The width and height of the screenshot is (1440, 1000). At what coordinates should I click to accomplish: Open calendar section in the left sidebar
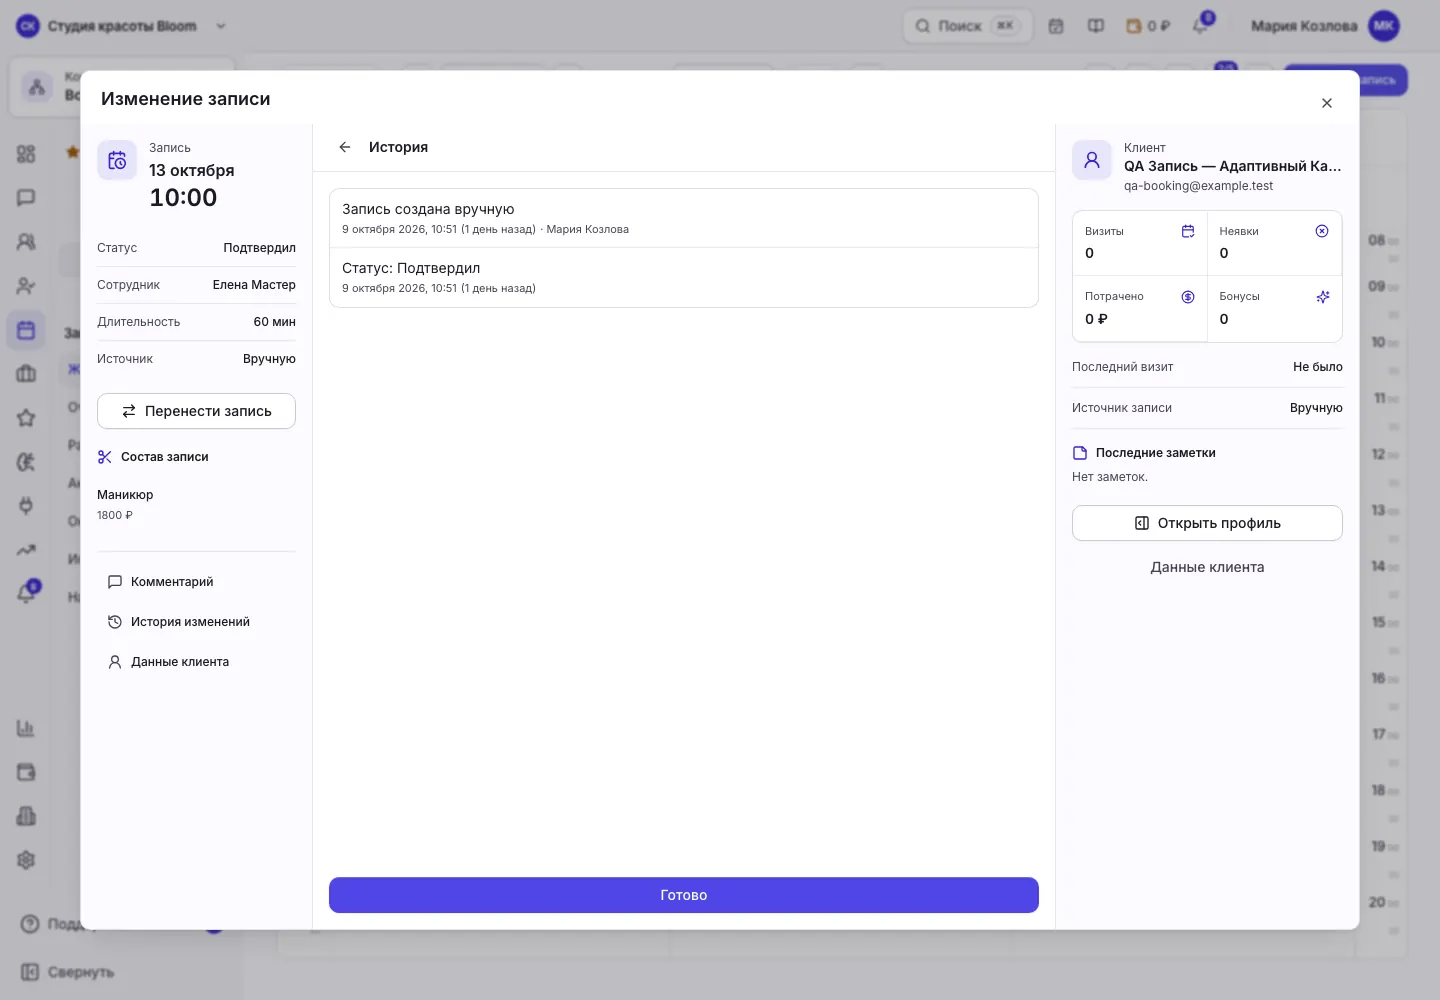point(26,330)
